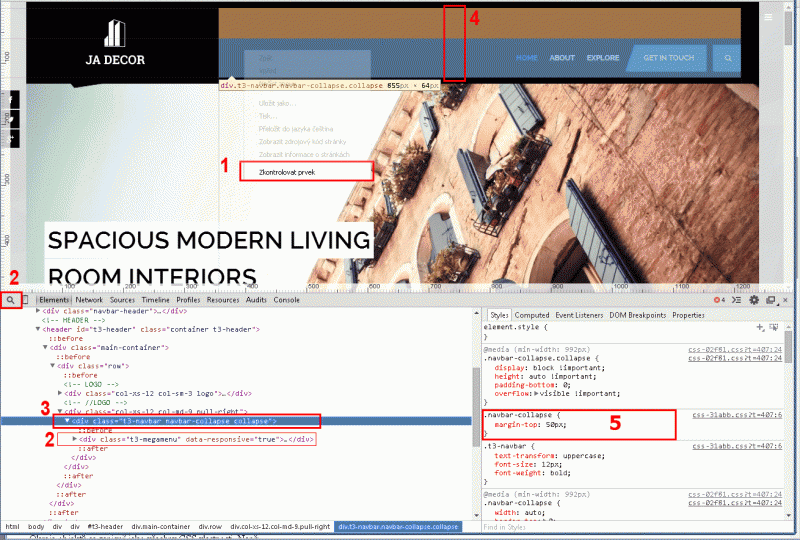Close DevTools with the X button
800x540 pixels.
(786, 300)
